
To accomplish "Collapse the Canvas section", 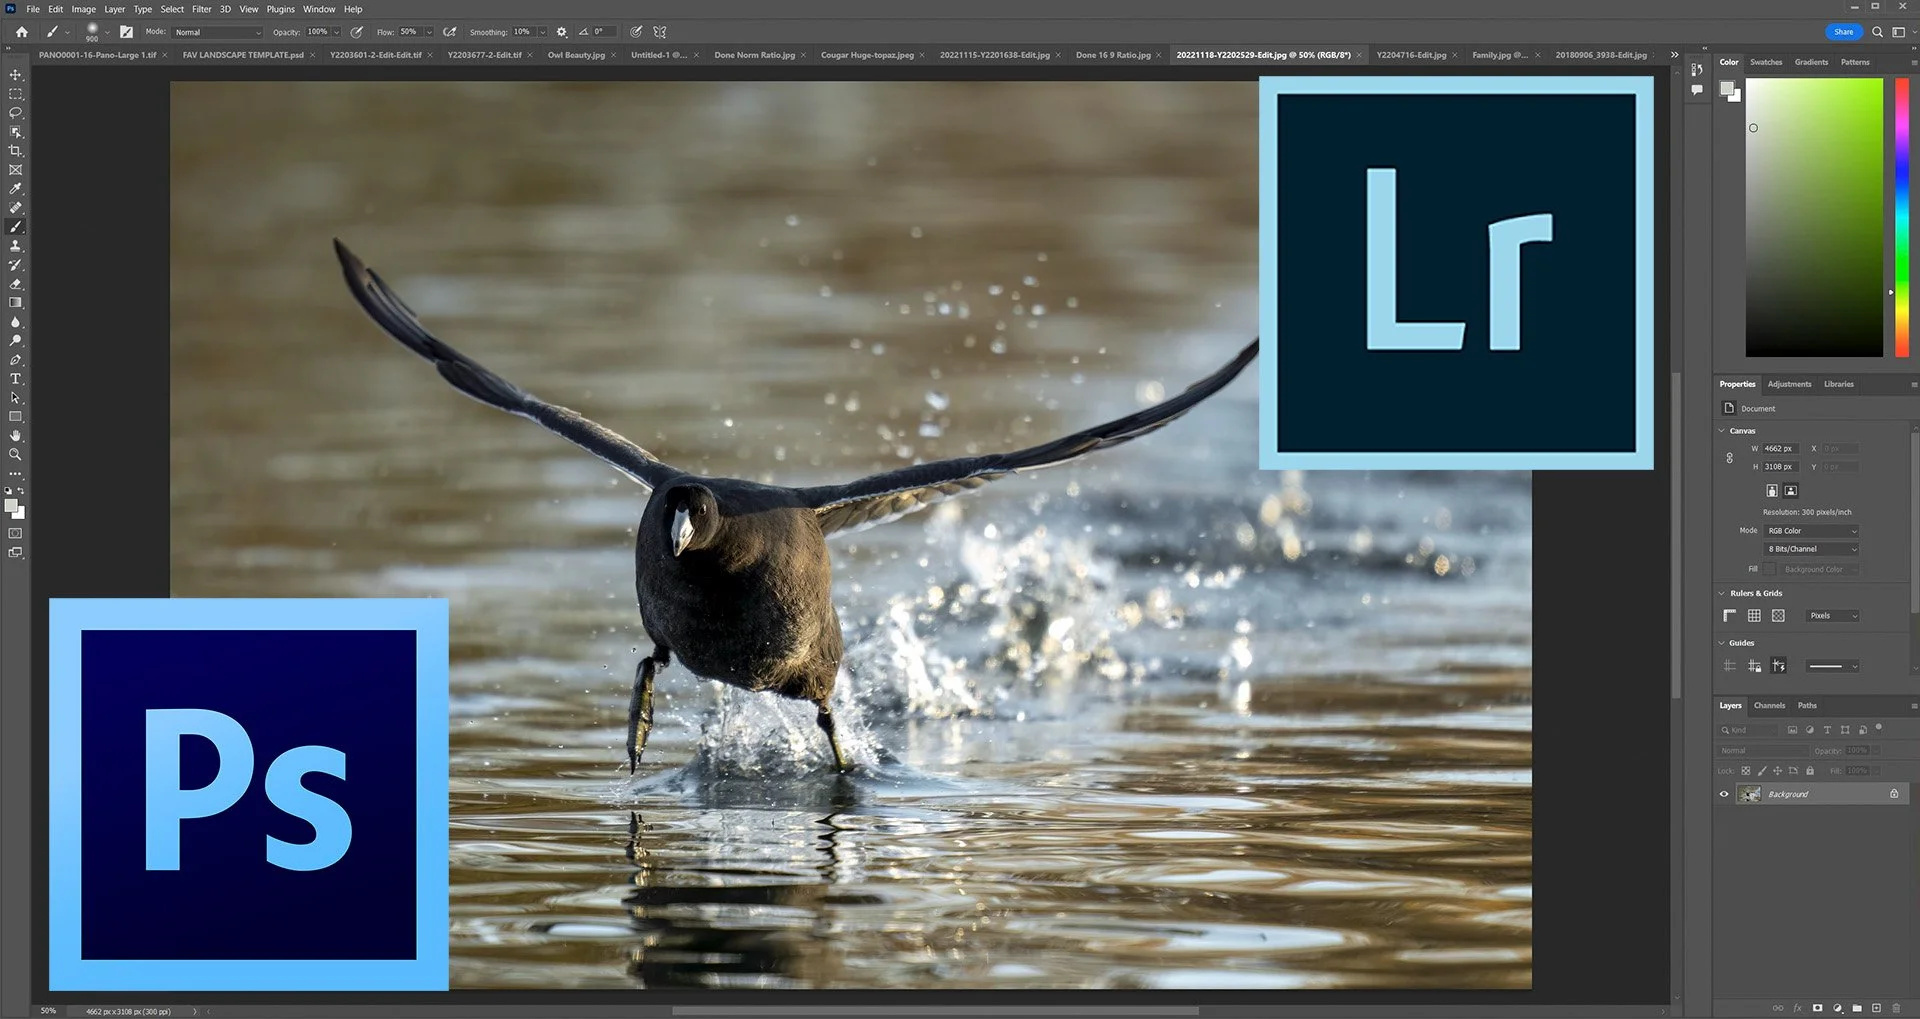I will (1722, 431).
